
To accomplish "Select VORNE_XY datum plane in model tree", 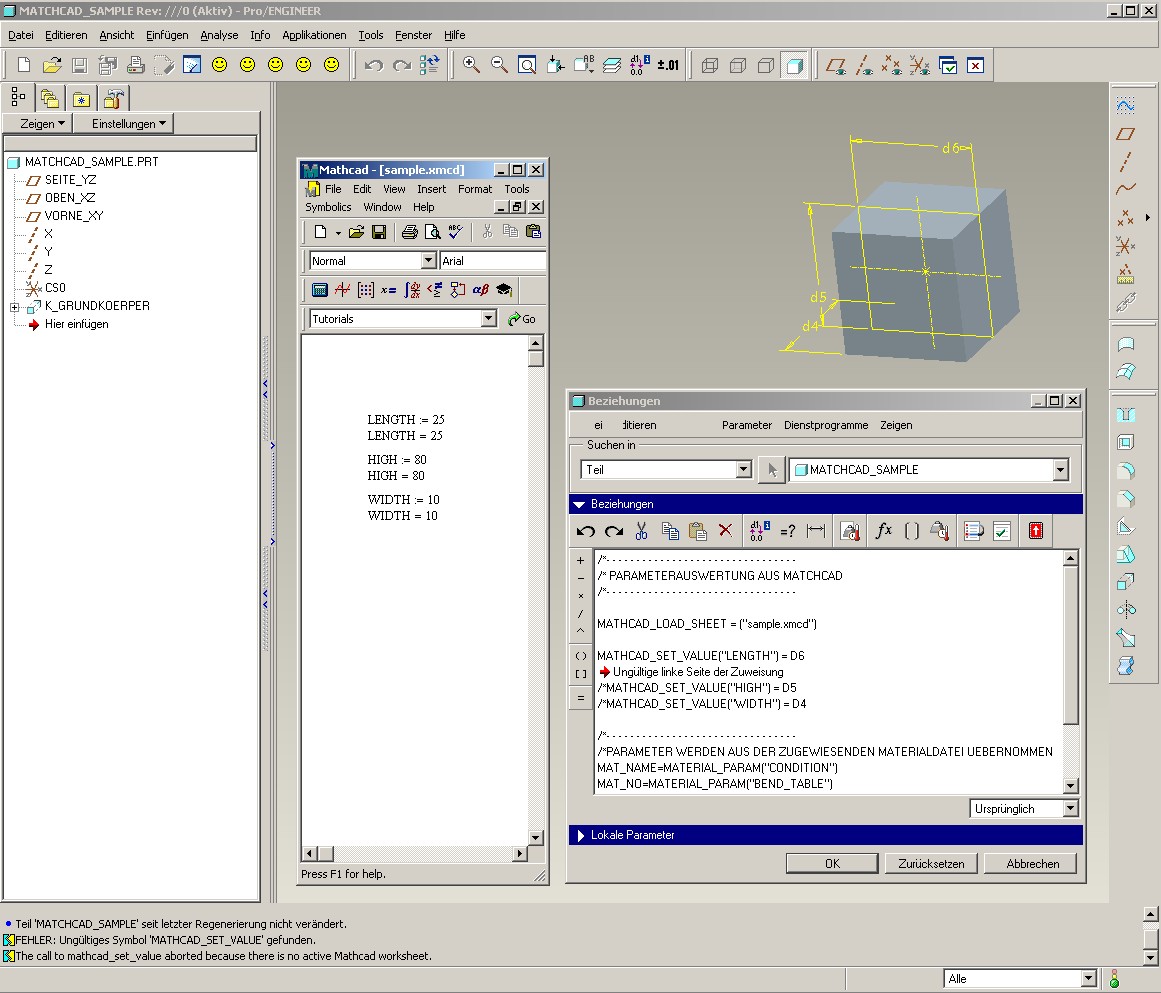I will pos(73,215).
